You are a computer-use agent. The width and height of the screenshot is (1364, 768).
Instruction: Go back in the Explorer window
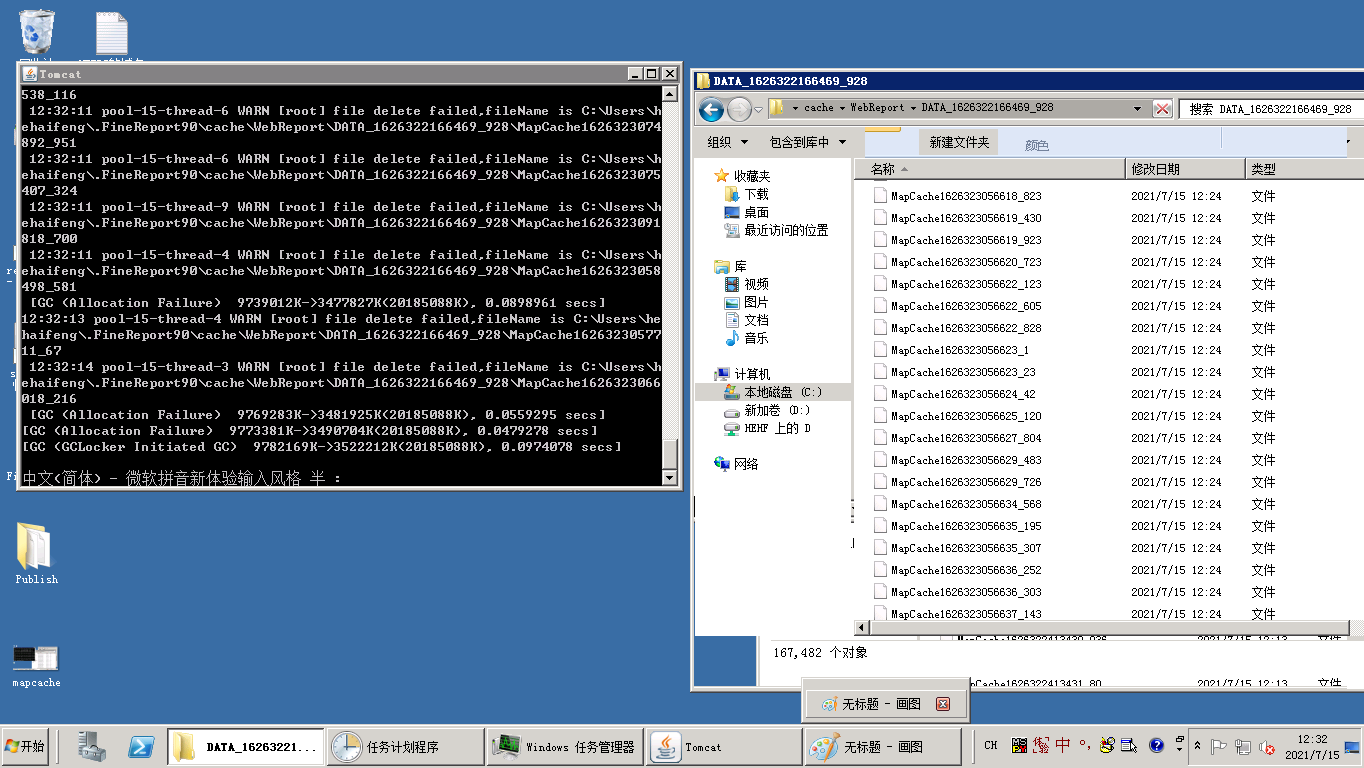(x=711, y=109)
